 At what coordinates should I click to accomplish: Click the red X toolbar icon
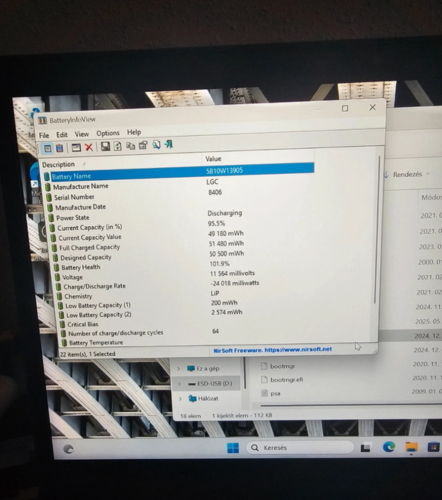[x=89, y=147]
